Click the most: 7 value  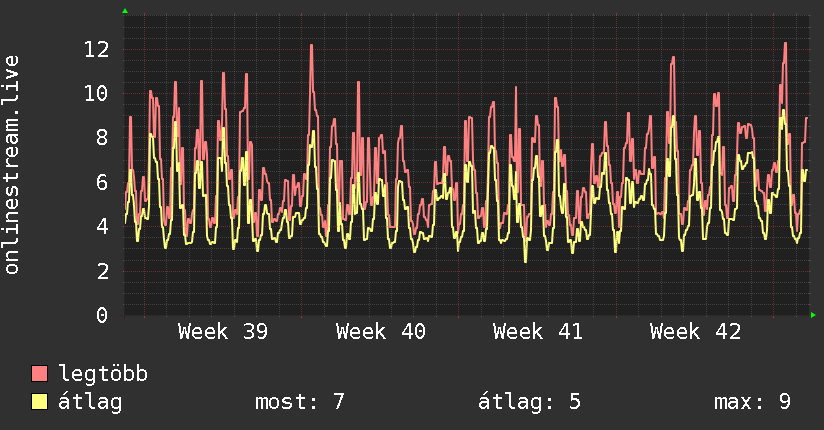pos(300,402)
